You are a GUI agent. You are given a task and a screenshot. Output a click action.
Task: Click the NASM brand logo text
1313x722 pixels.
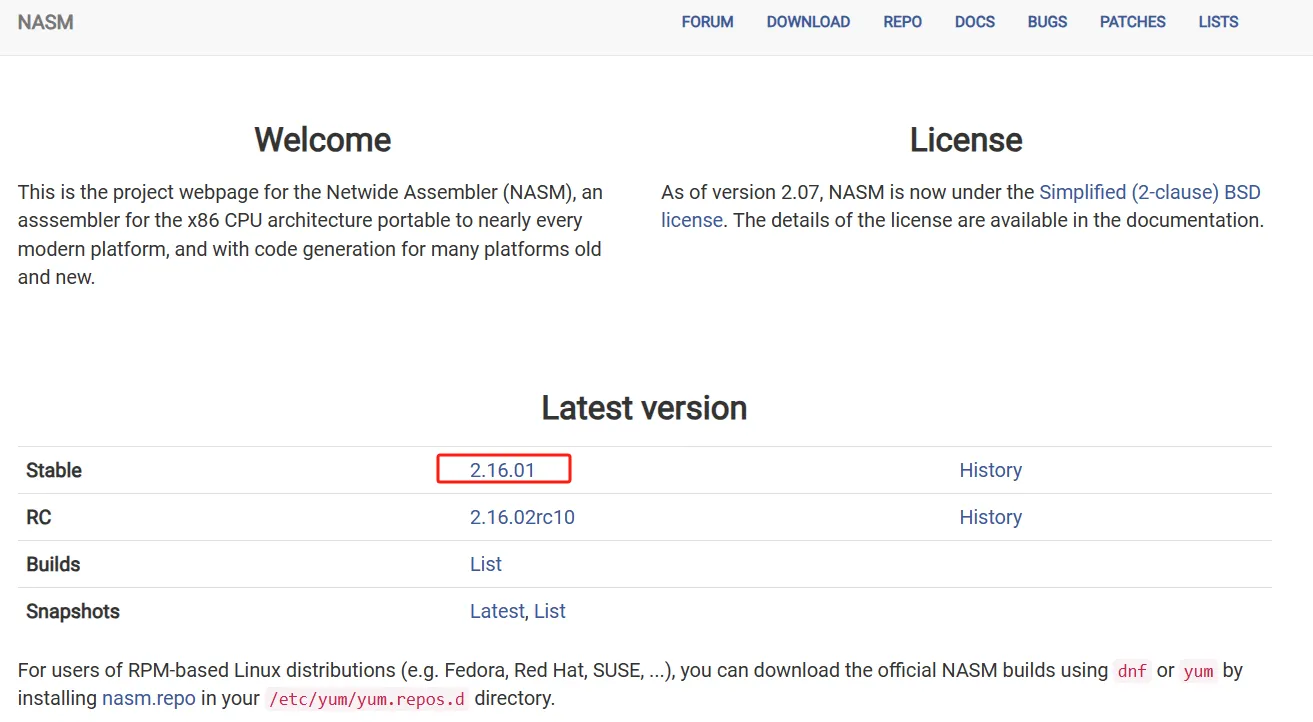pos(45,22)
